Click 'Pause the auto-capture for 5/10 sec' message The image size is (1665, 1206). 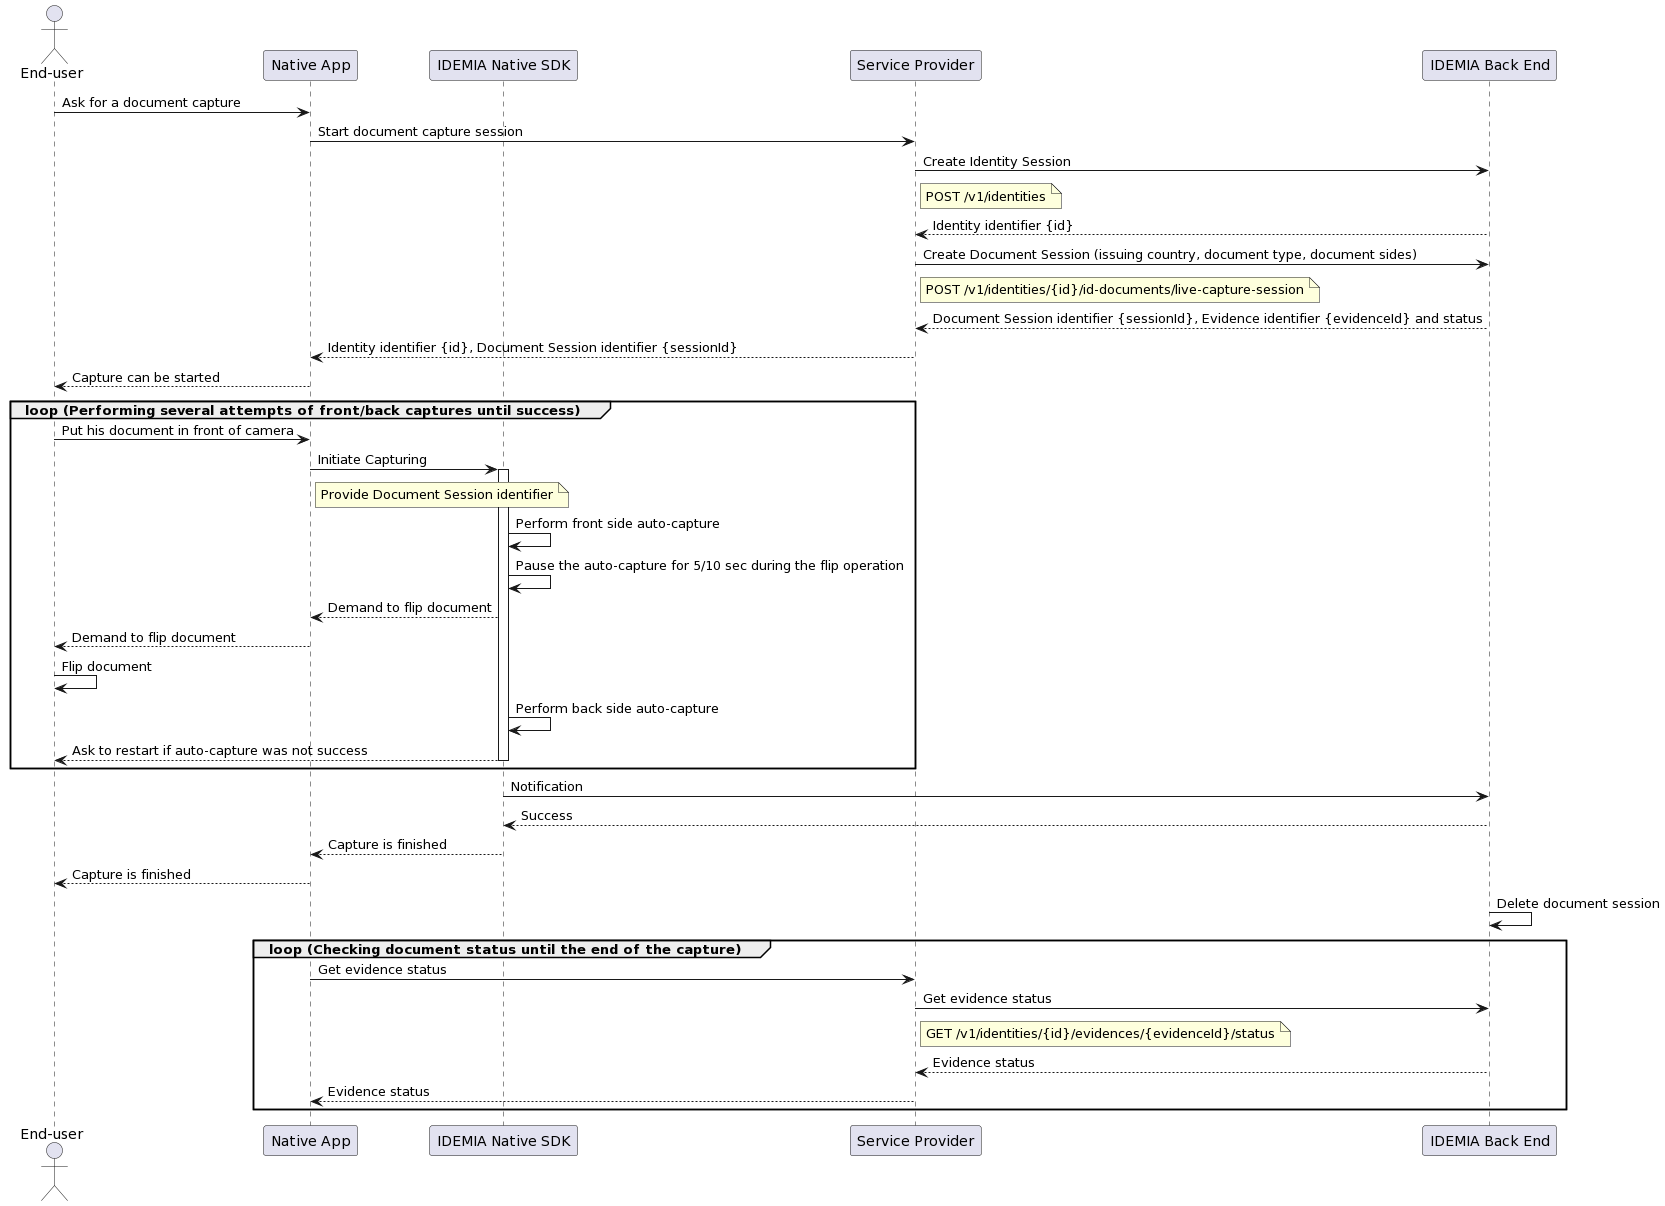(709, 566)
